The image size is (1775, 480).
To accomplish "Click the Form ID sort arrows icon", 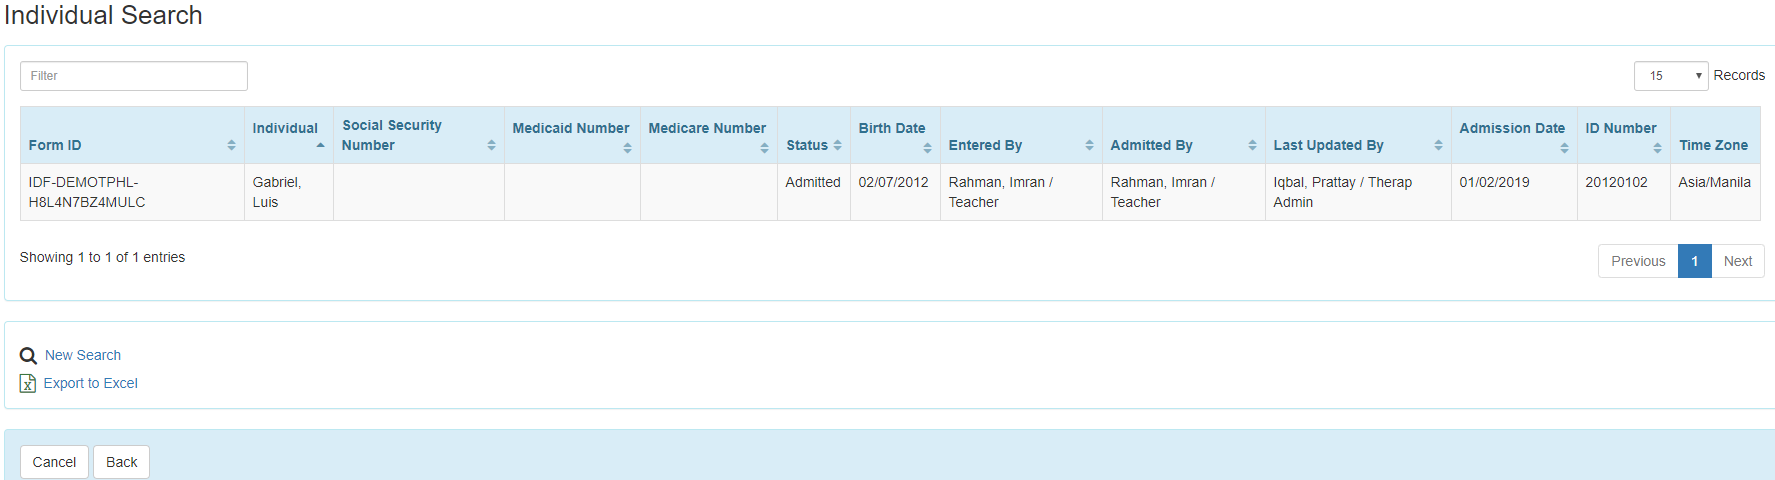I will [231, 145].
